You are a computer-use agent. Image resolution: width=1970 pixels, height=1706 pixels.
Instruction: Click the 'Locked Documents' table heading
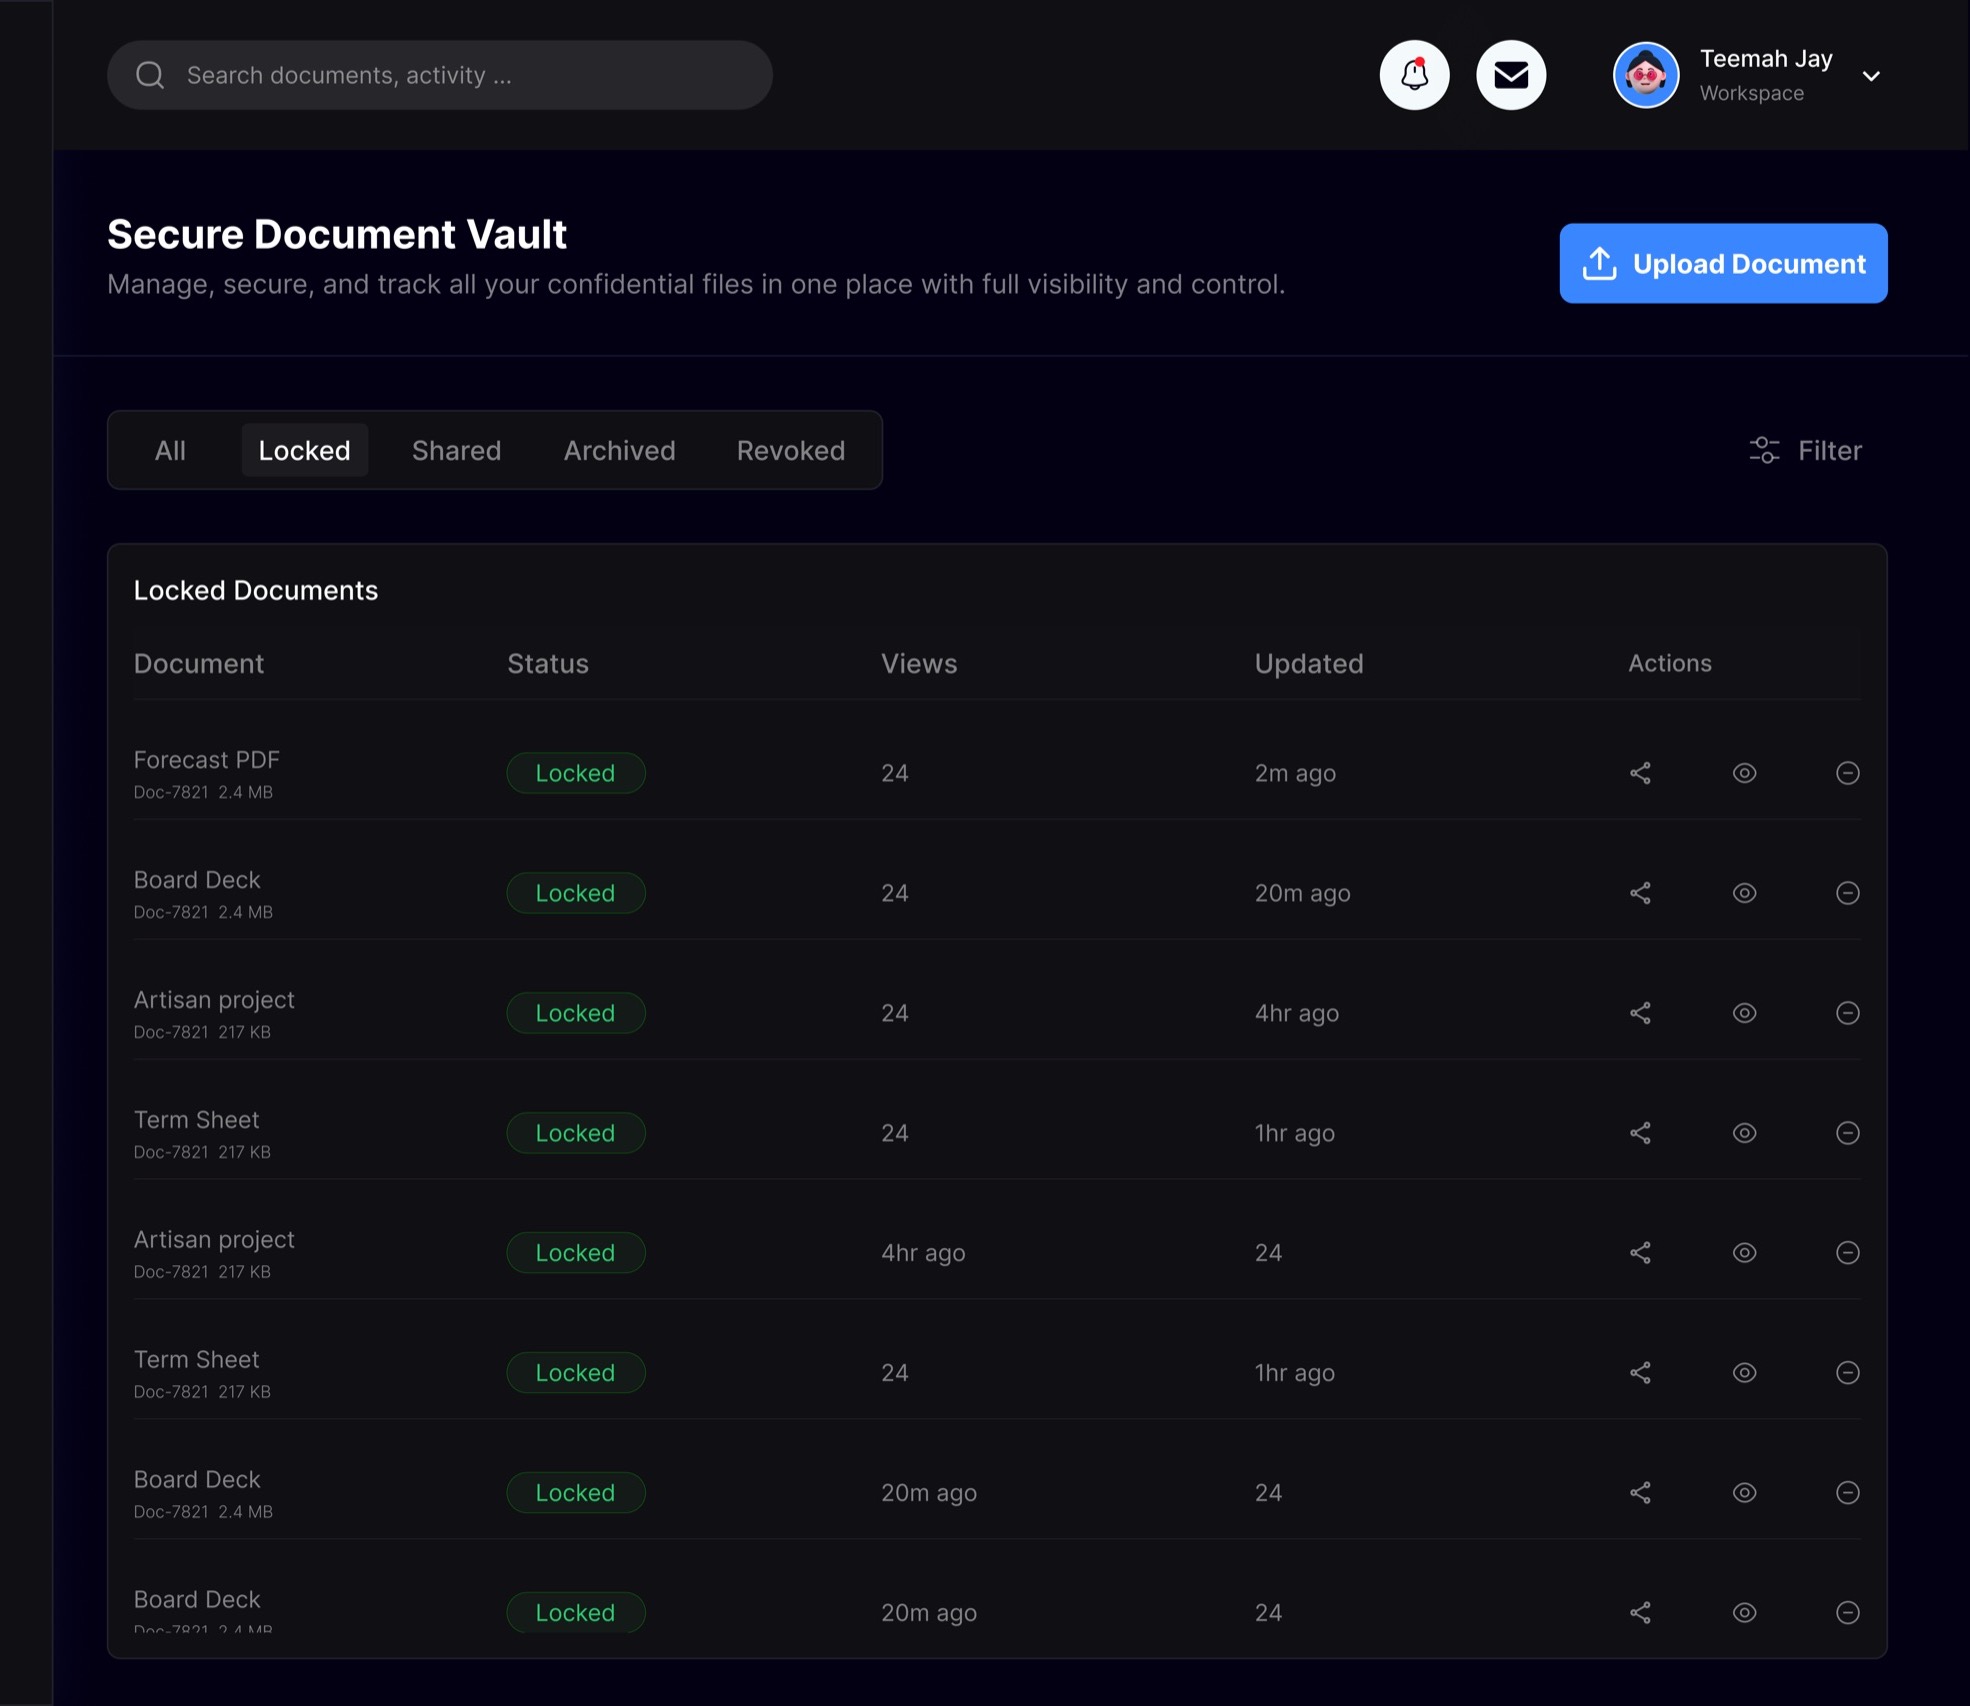coord(256,590)
